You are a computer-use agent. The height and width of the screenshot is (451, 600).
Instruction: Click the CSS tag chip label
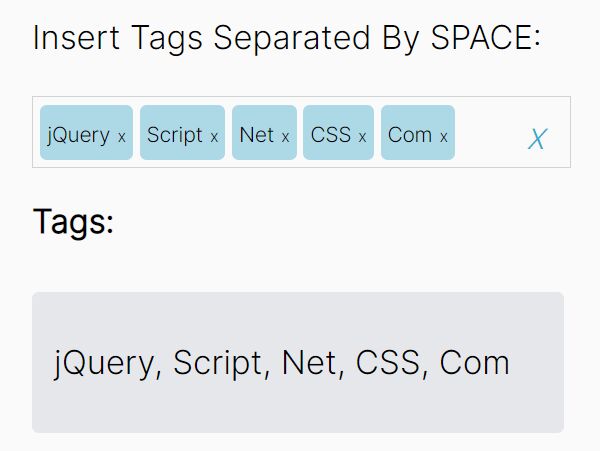331,135
